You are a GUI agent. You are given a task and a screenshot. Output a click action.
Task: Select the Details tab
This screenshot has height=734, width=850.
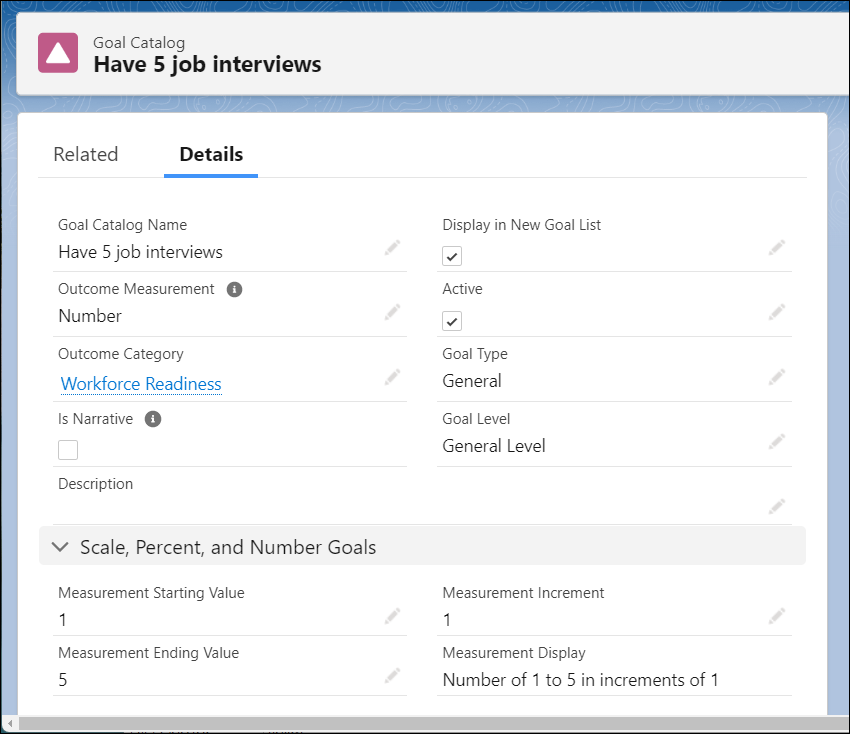[211, 154]
